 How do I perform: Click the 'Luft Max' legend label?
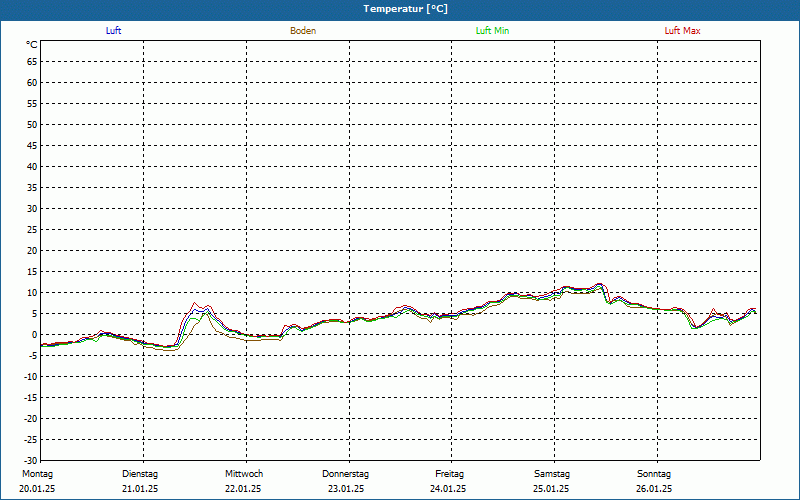(682, 31)
